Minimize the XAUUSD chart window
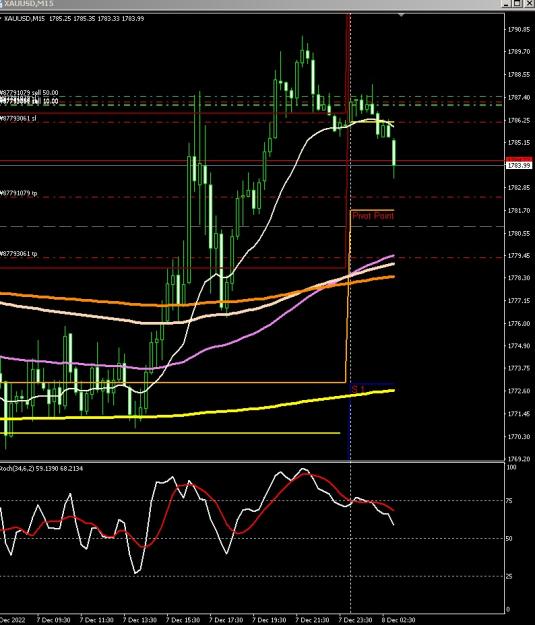 coord(507,4)
